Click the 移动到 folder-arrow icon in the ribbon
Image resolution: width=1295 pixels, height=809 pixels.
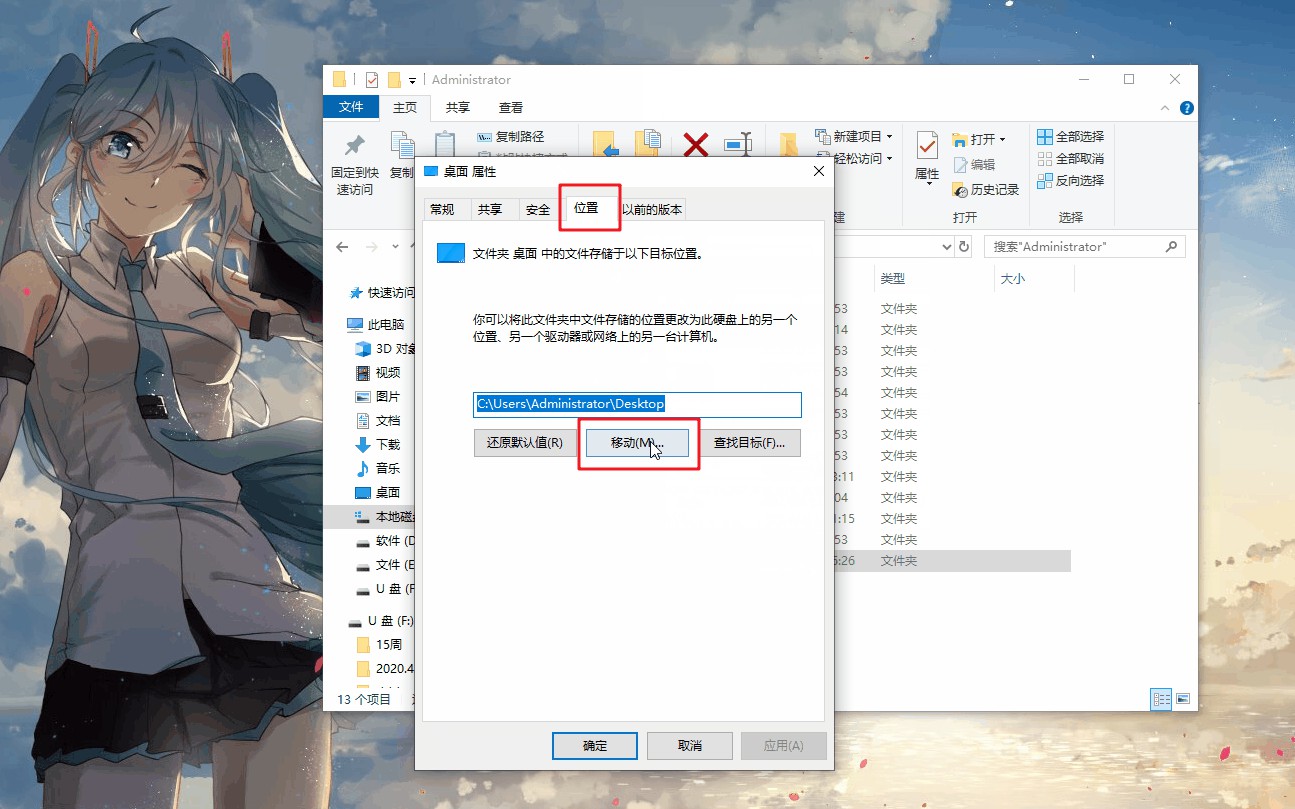pos(605,145)
